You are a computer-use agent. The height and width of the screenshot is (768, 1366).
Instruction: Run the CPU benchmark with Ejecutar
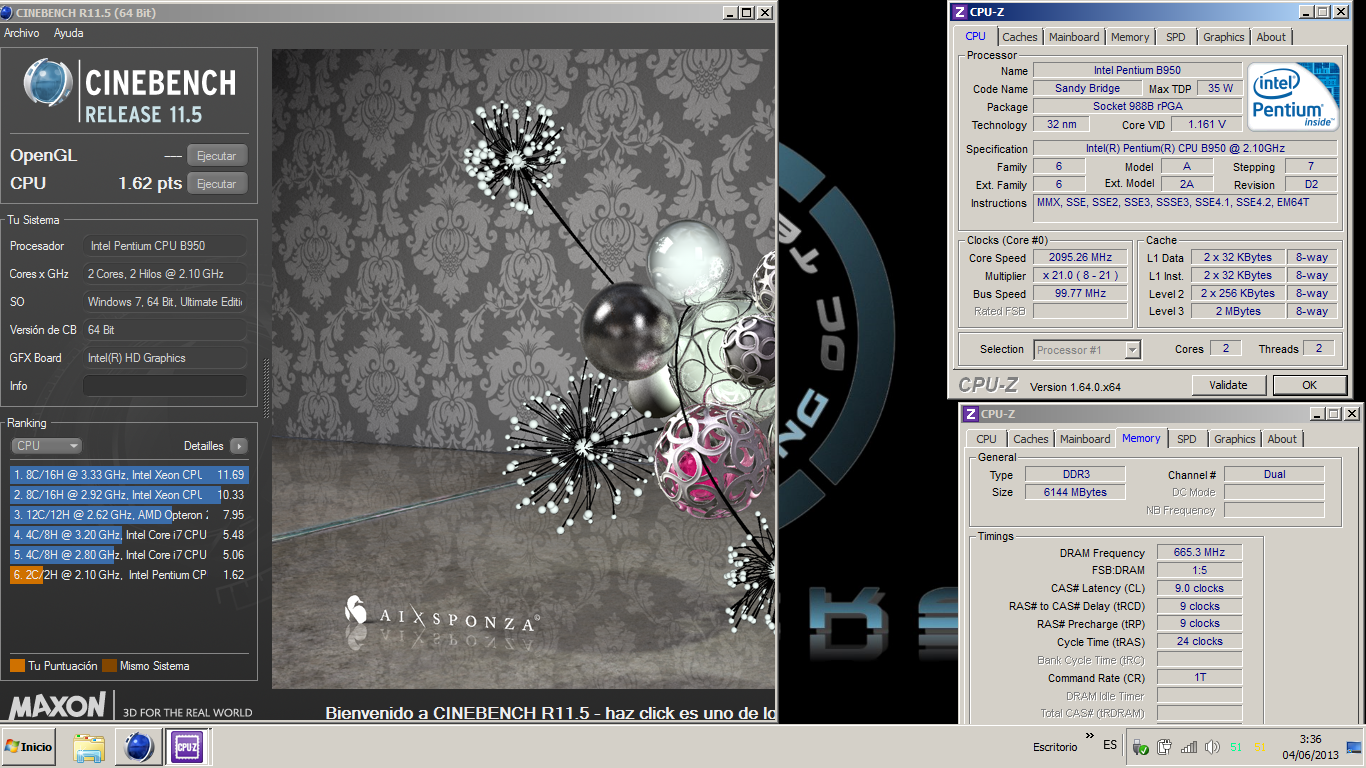[217, 184]
